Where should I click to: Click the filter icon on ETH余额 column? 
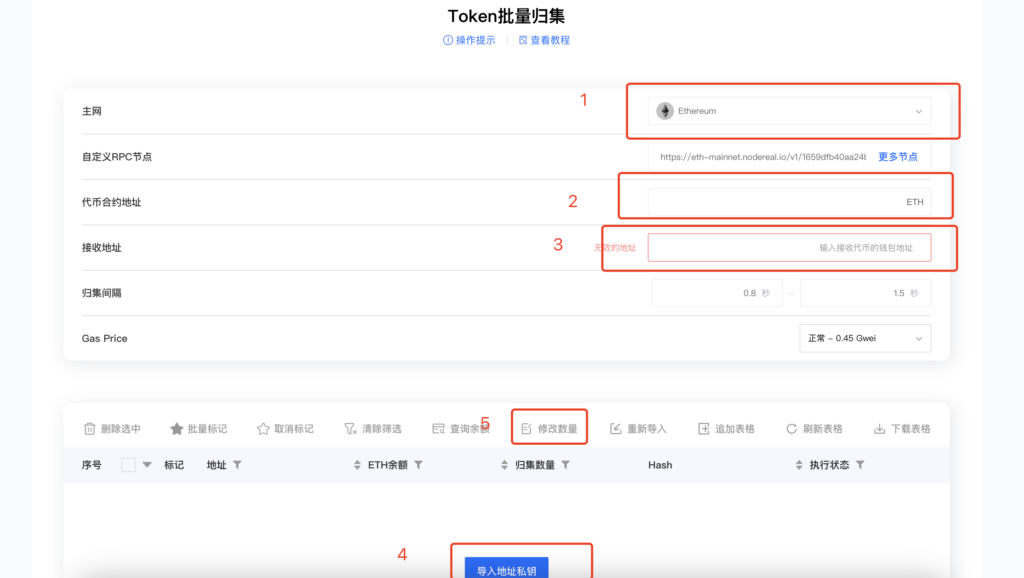419,465
